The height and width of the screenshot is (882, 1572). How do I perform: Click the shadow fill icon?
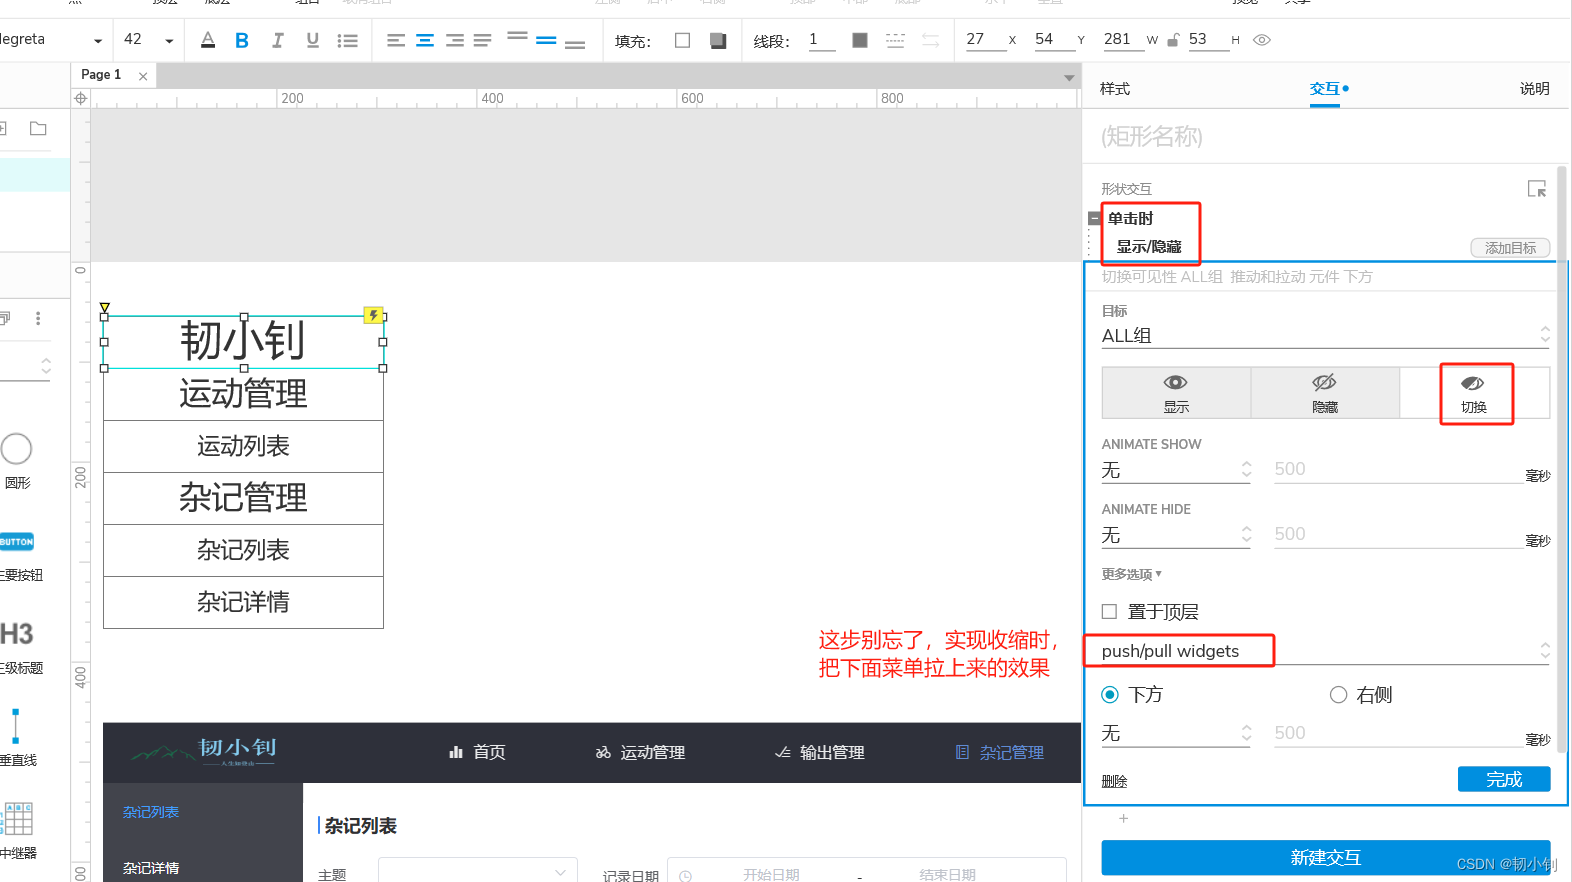click(x=718, y=40)
